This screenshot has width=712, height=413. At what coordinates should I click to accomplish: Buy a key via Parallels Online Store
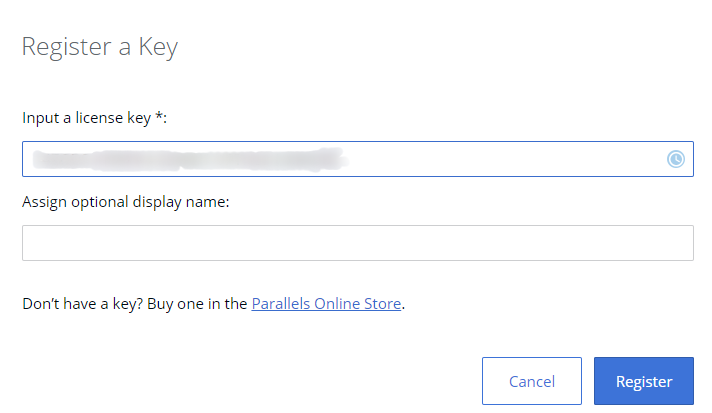(326, 303)
